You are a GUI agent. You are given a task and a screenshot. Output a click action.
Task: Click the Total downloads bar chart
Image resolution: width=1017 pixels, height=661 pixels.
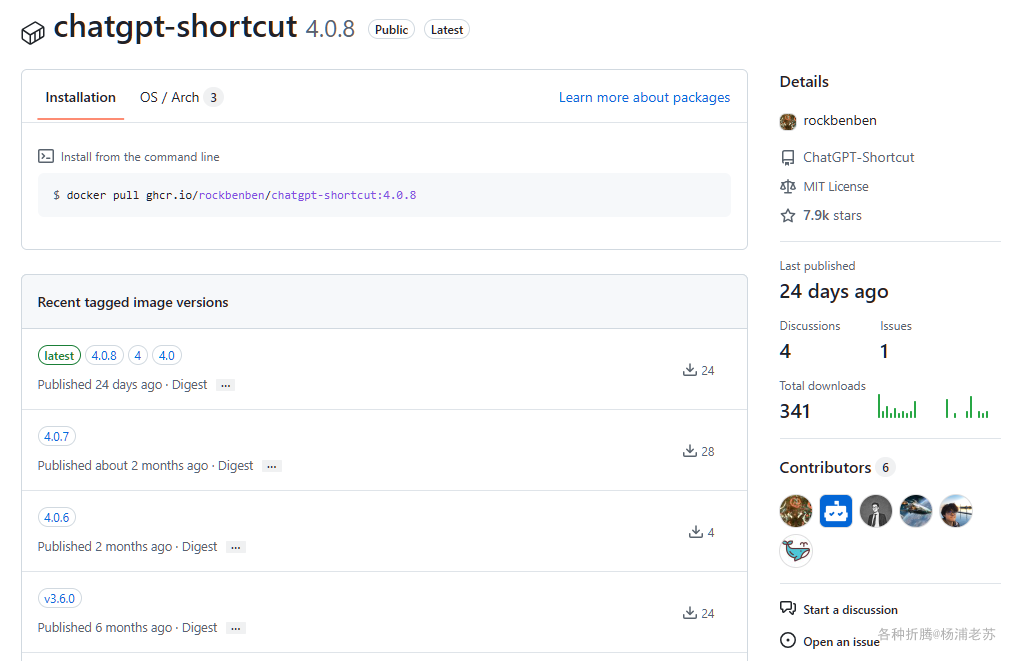point(933,407)
